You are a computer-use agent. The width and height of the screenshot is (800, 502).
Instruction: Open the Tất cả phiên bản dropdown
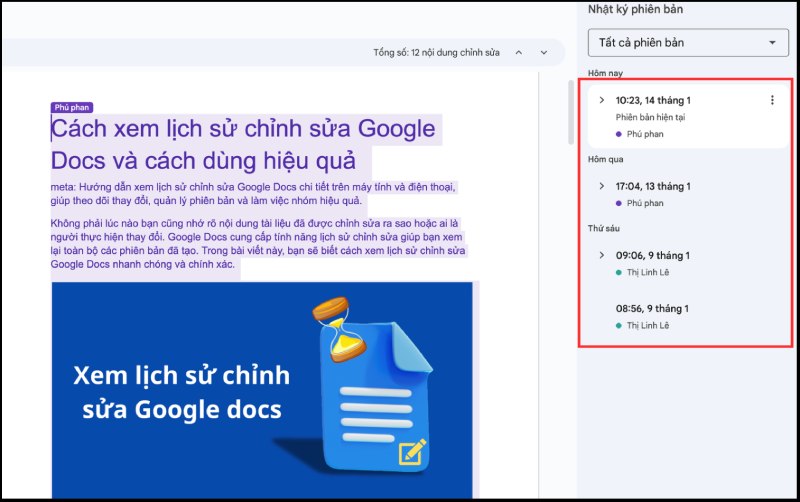(x=688, y=43)
